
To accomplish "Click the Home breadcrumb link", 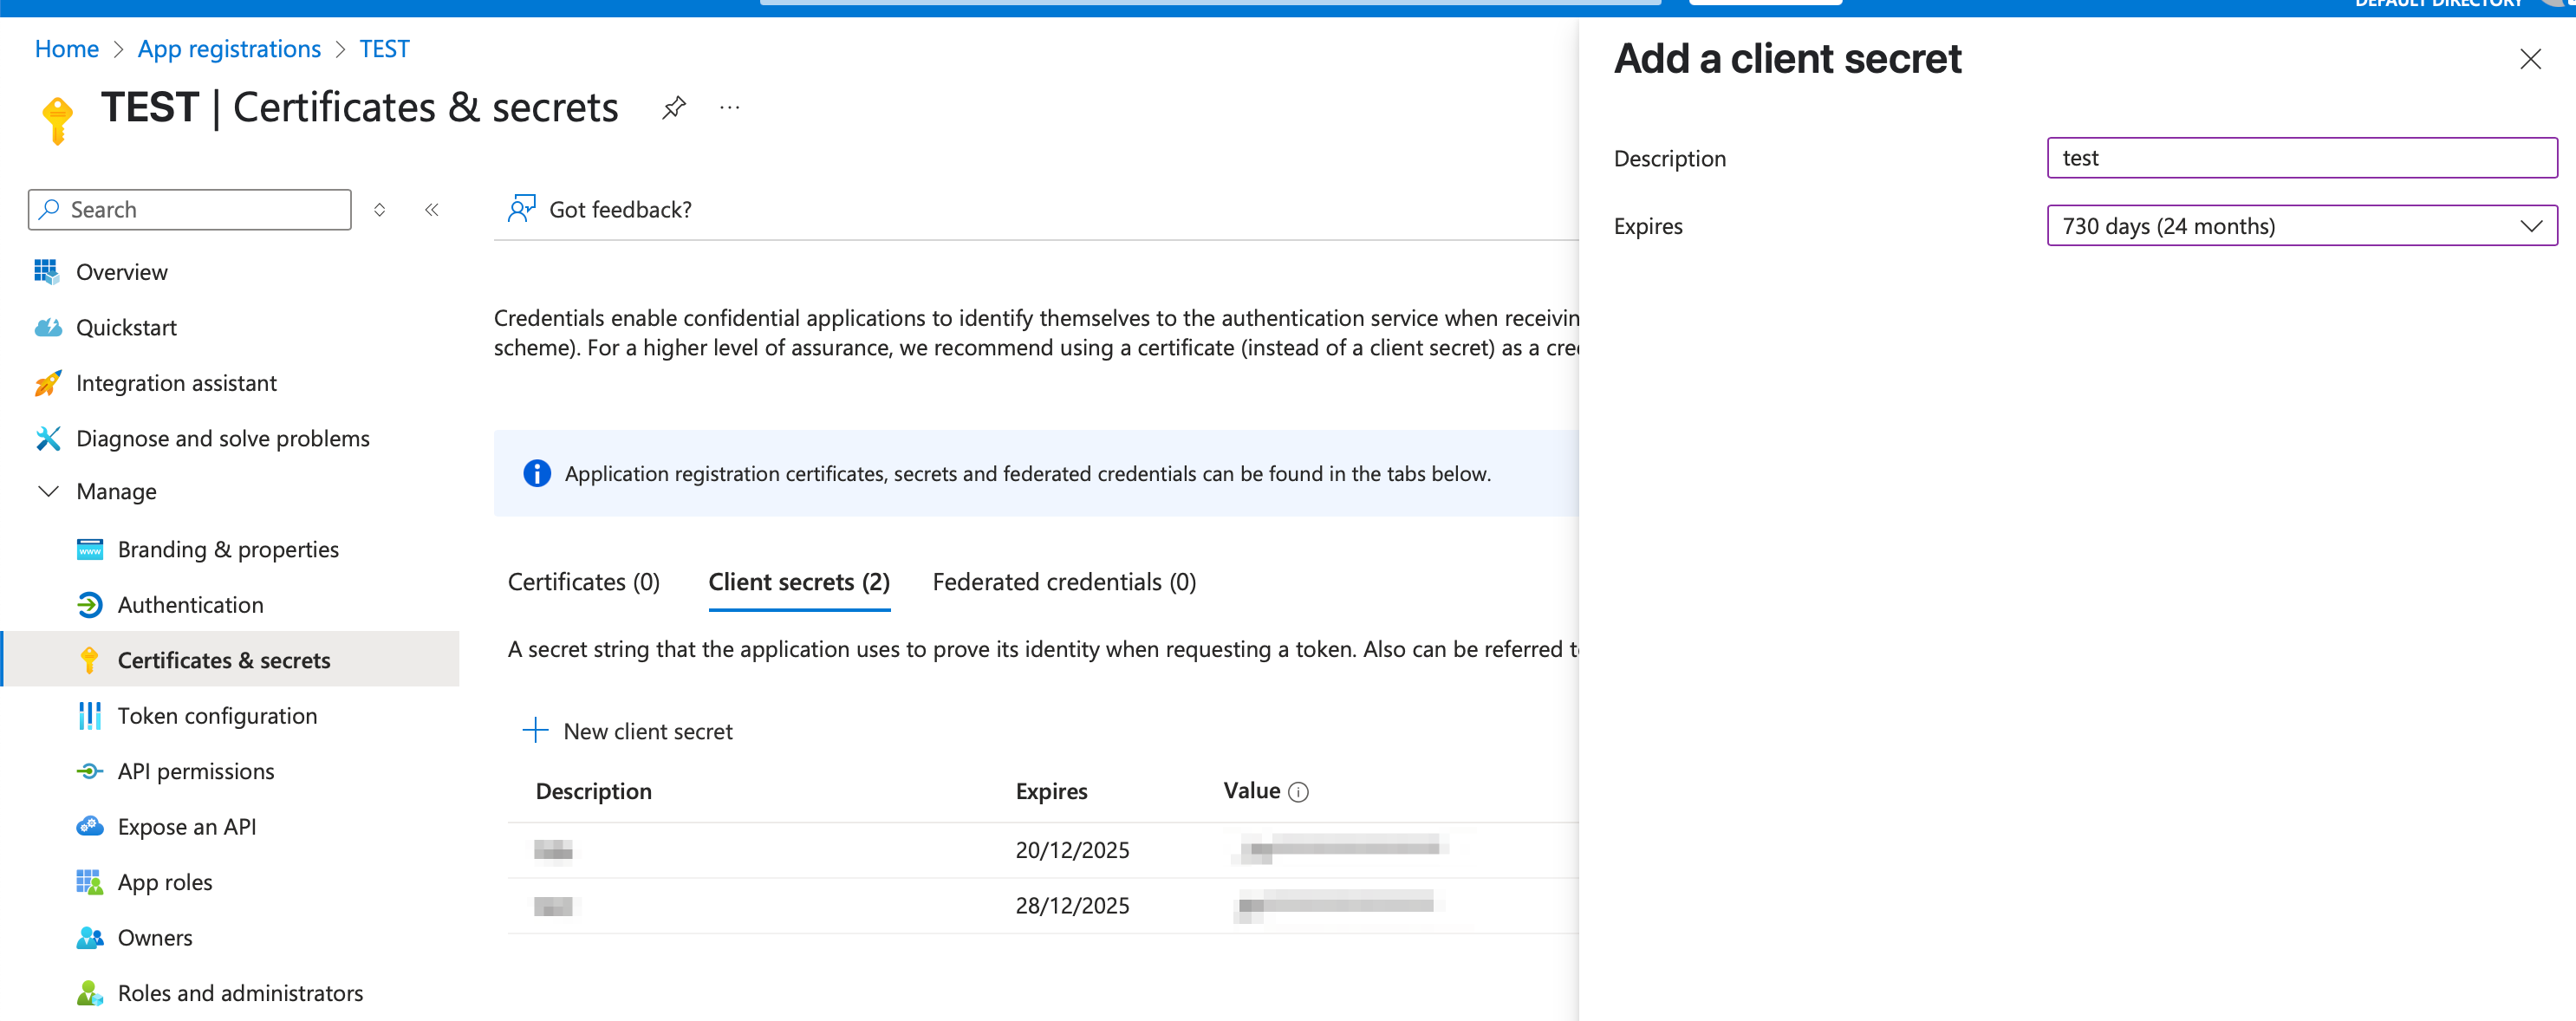I will coord(66,49).
